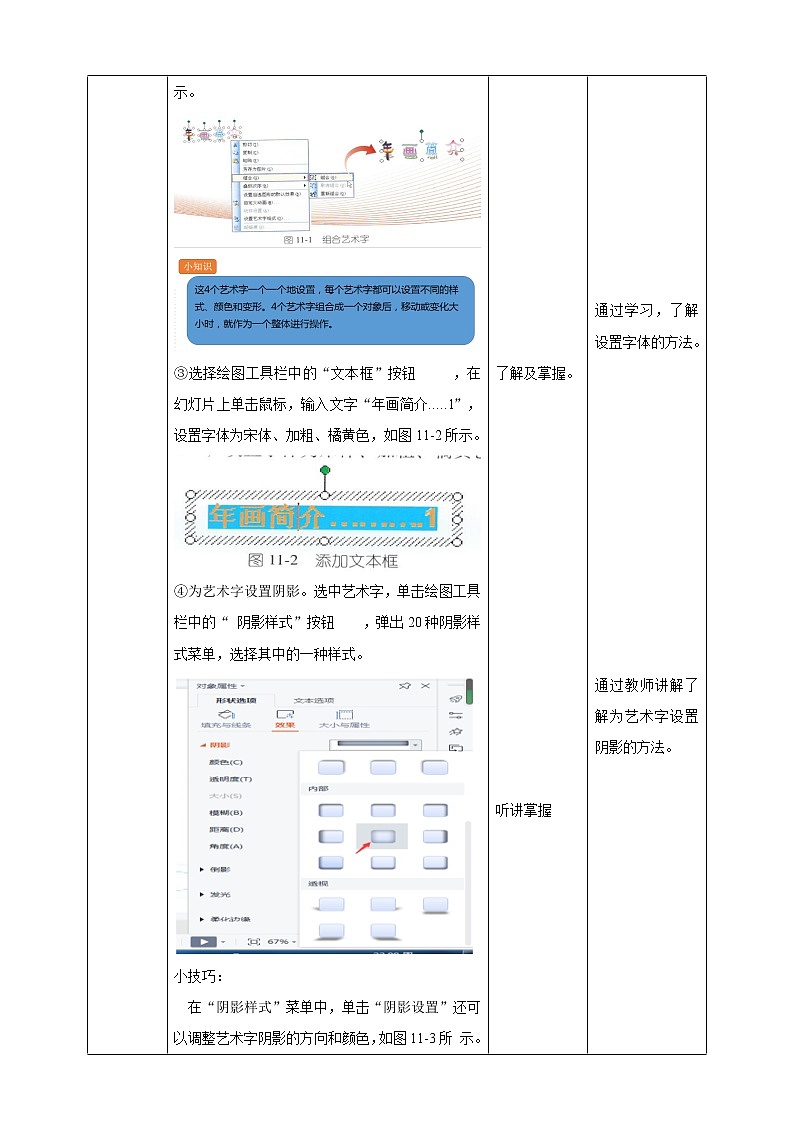Click the 距离(D) shadow option
Image resolution: width=794 pixels, height=1123 pixels.
pyautogui.click(x=226, y=829)
